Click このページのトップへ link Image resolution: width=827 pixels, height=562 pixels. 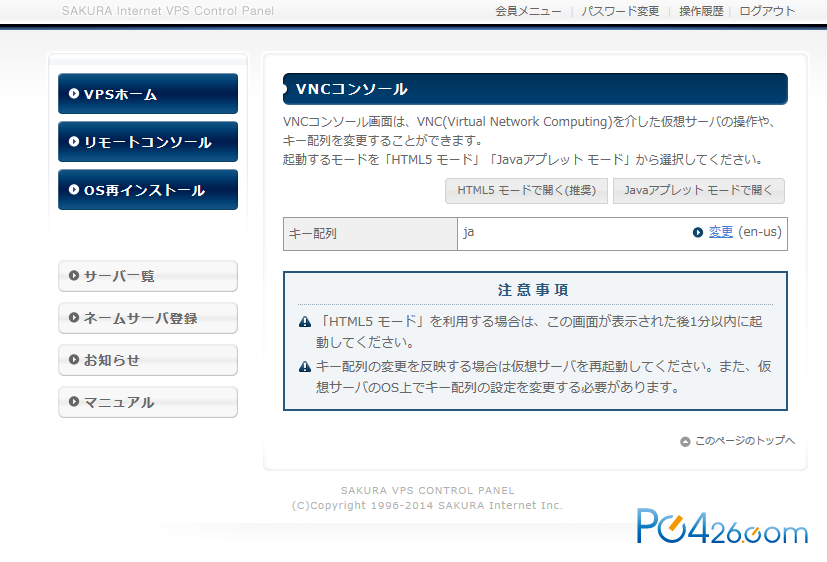pyautogui.click(x=745, y=441)
